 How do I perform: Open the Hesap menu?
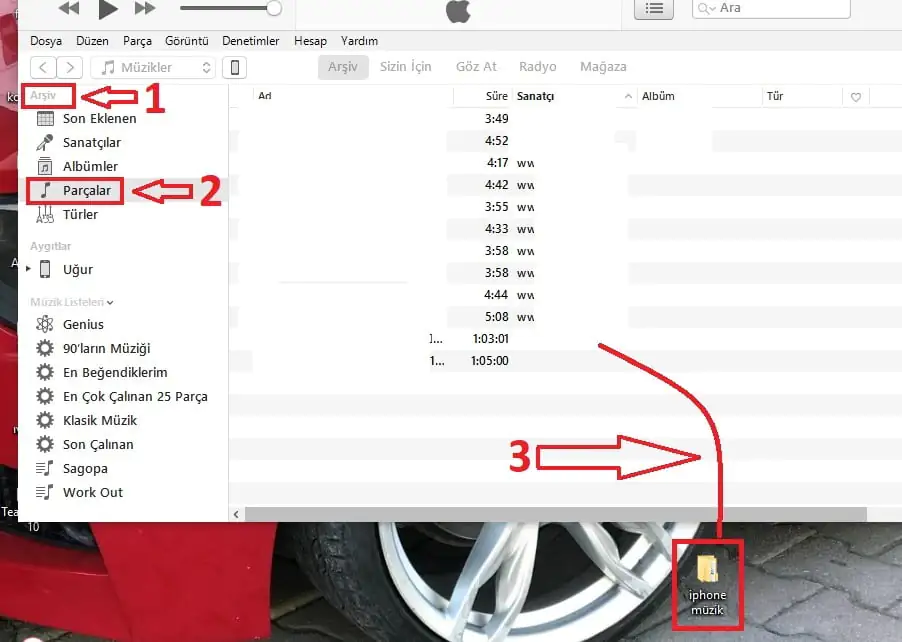(x=310, y=41)
